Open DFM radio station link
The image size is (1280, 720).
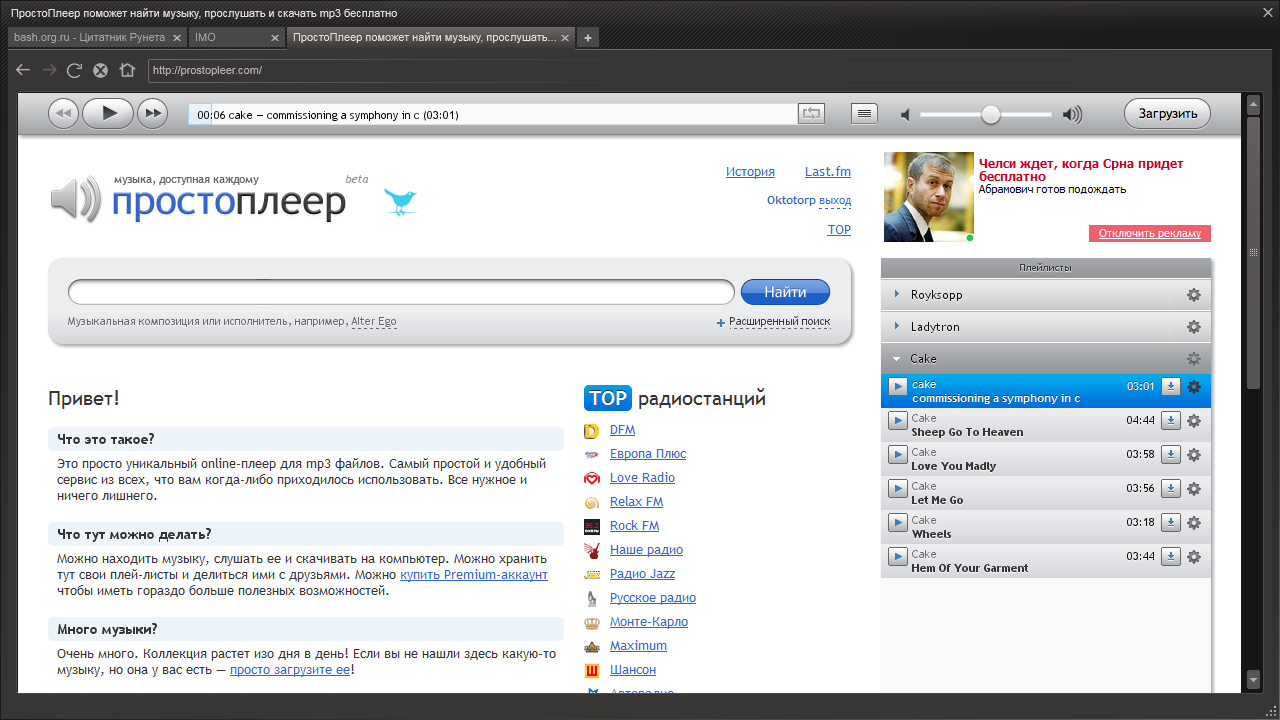tap(622, 430)
